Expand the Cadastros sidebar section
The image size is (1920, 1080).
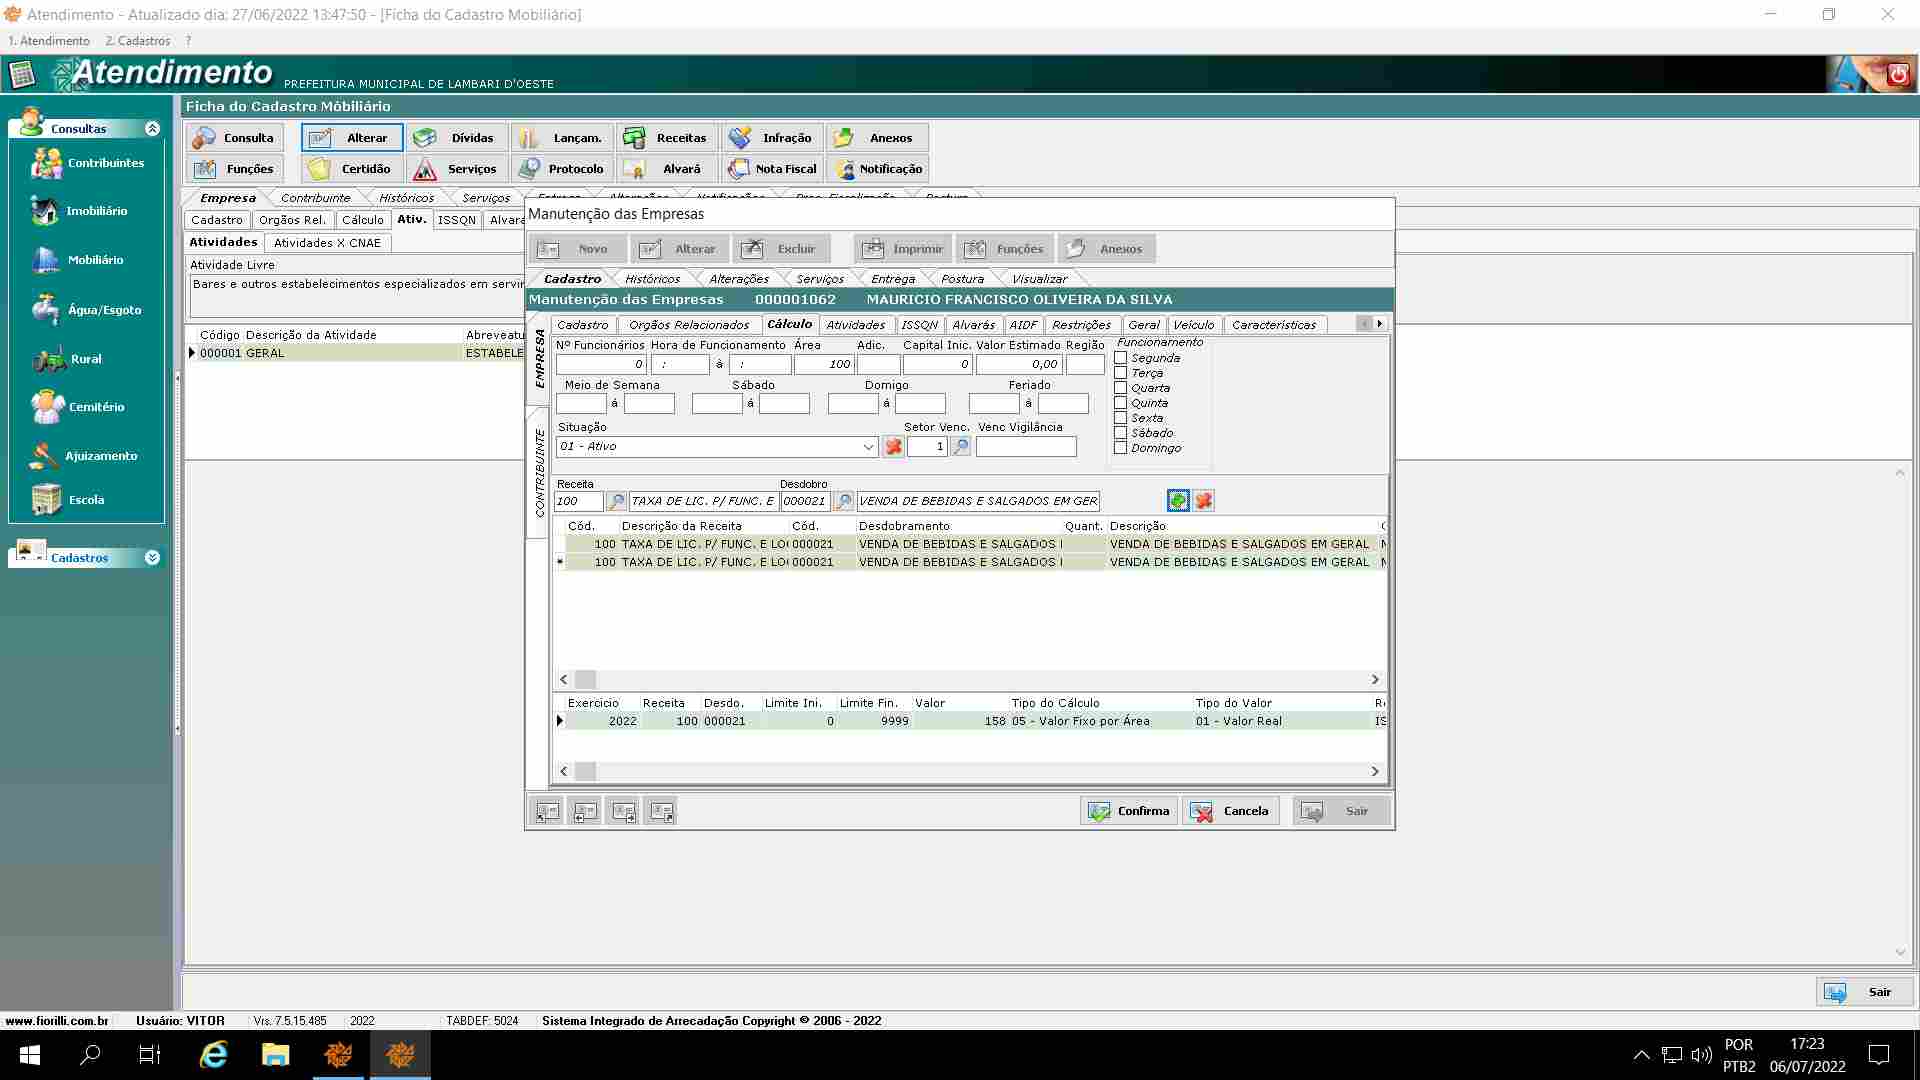(x=152, y=558)
